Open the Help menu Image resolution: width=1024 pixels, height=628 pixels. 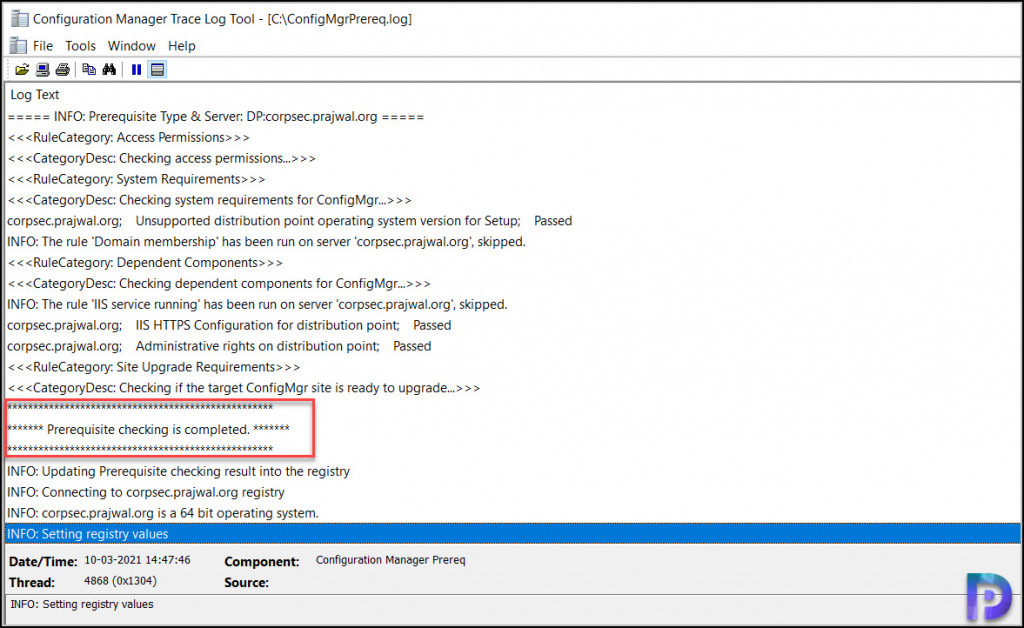[182, 46]
